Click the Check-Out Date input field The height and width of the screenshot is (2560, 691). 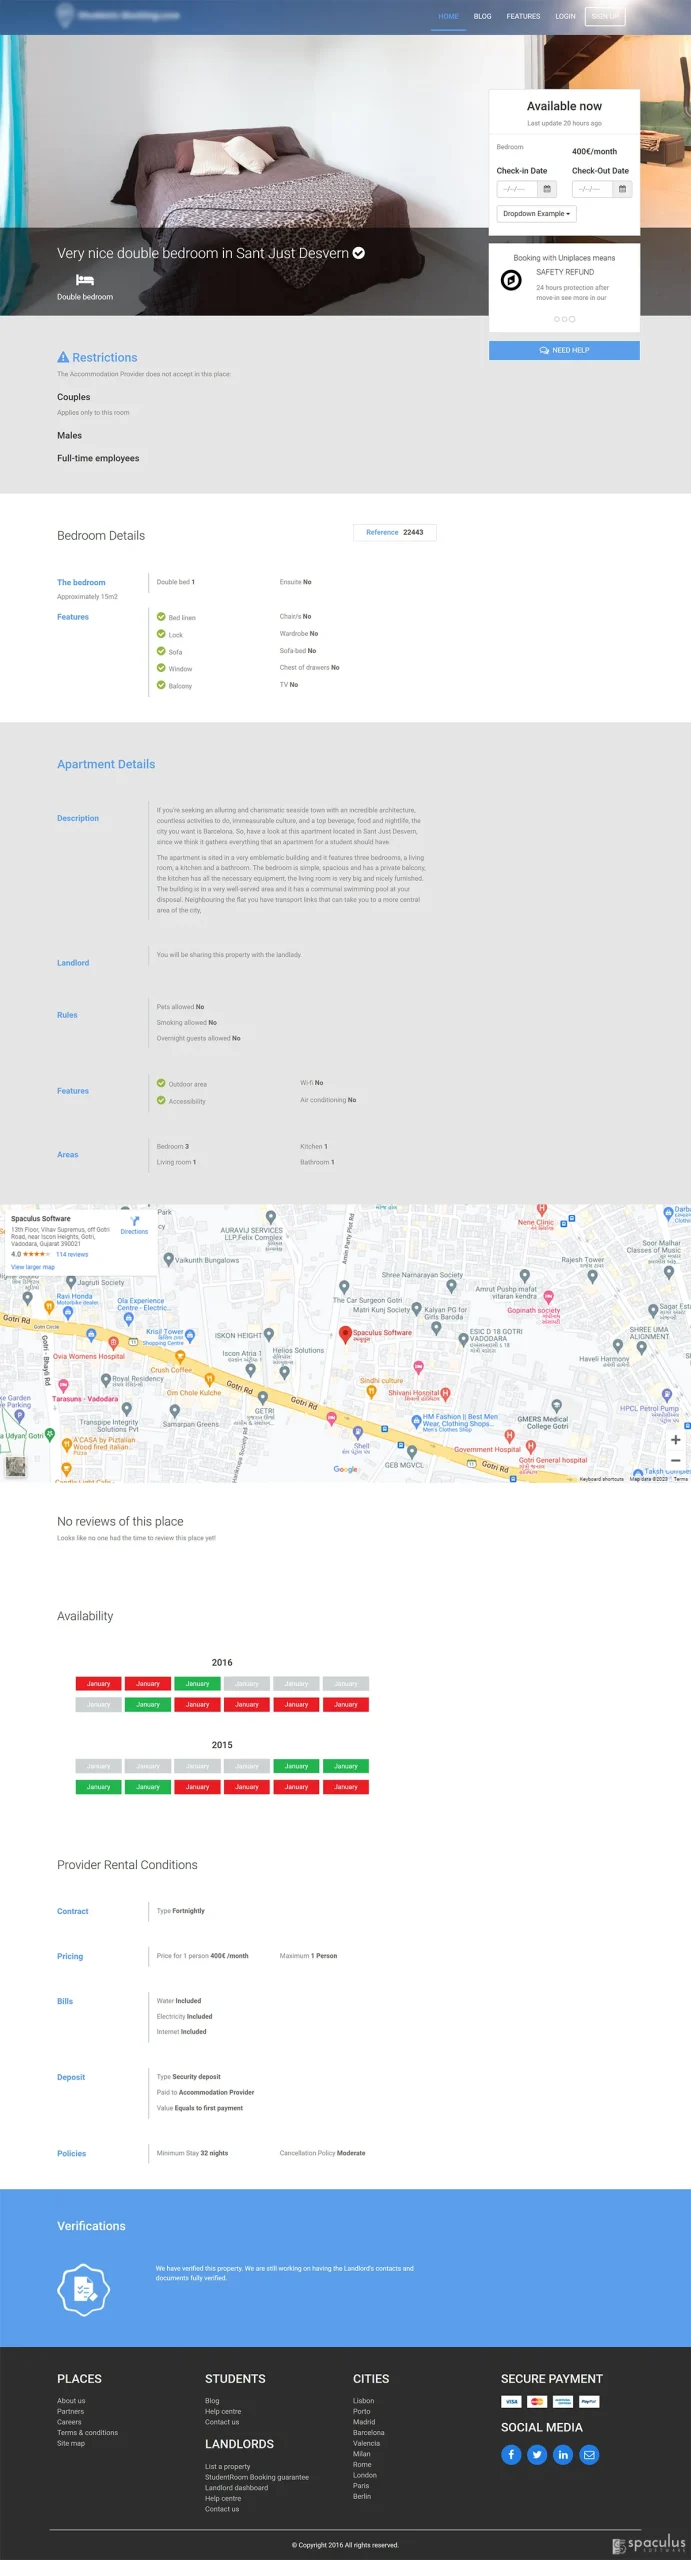(592, 189)
